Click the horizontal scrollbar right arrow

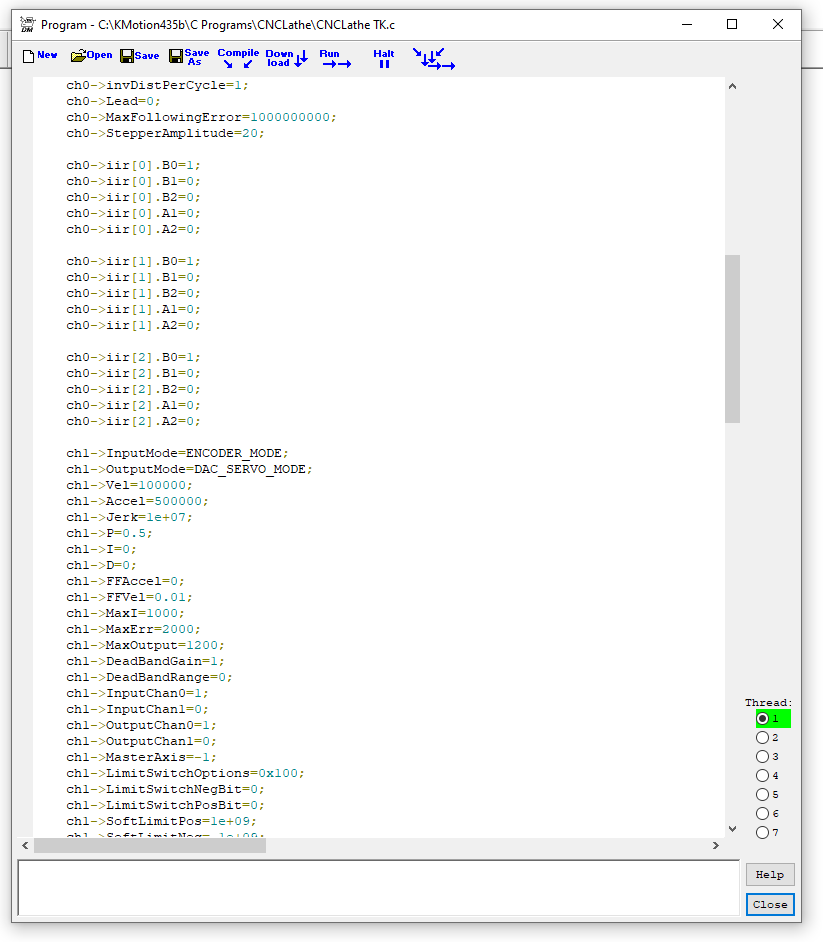coord(715,846)
